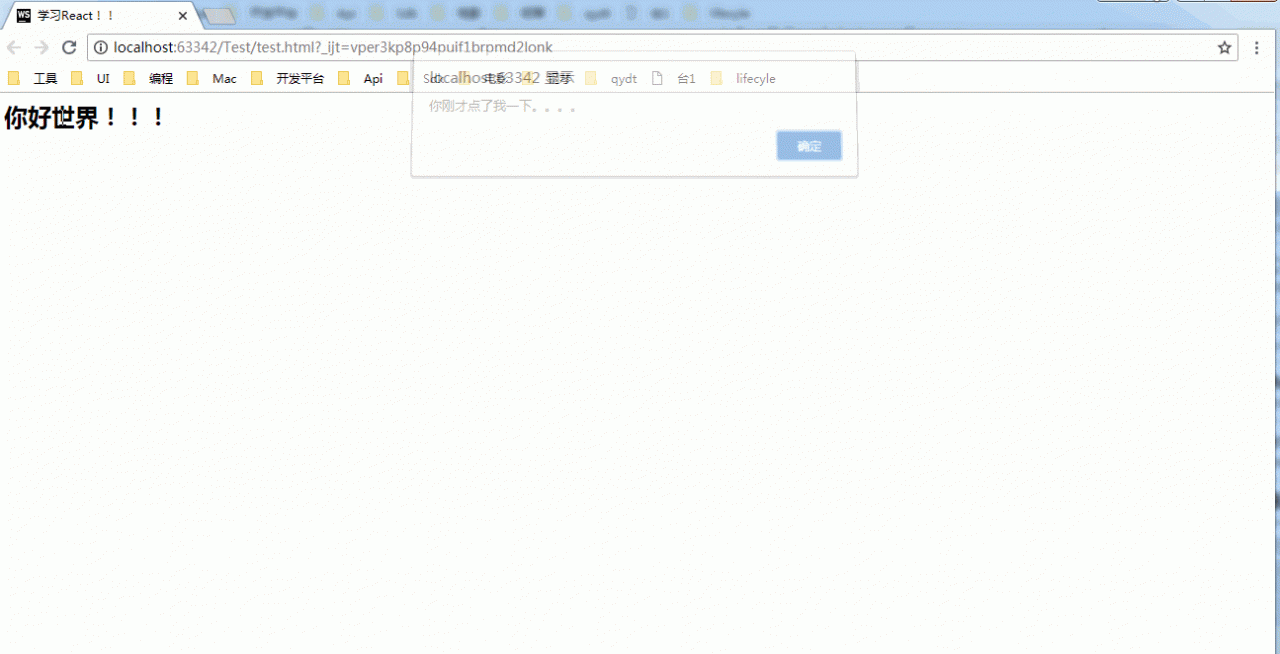The width and height of the screenshot is (1280, 654).
Task: Reload the page with the refresh icon
Action: 69,47
